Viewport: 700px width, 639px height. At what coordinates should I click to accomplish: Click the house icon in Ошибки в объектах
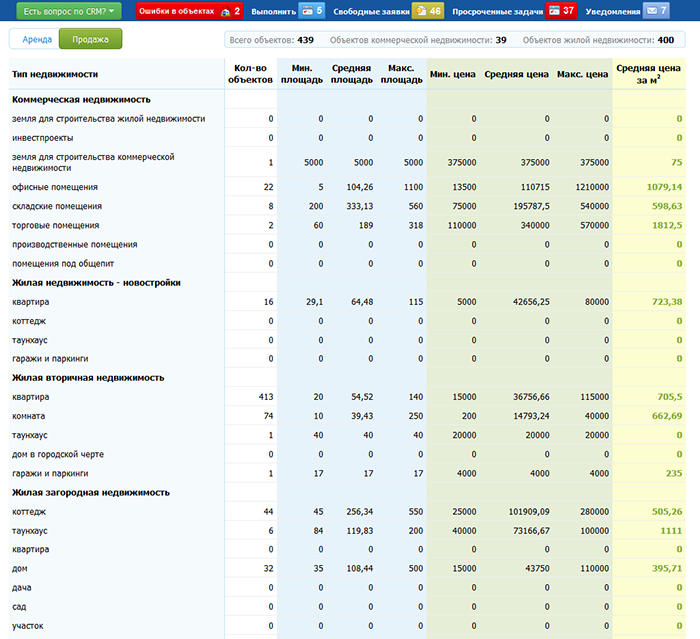pyautogui.click(x=226, y=12)
